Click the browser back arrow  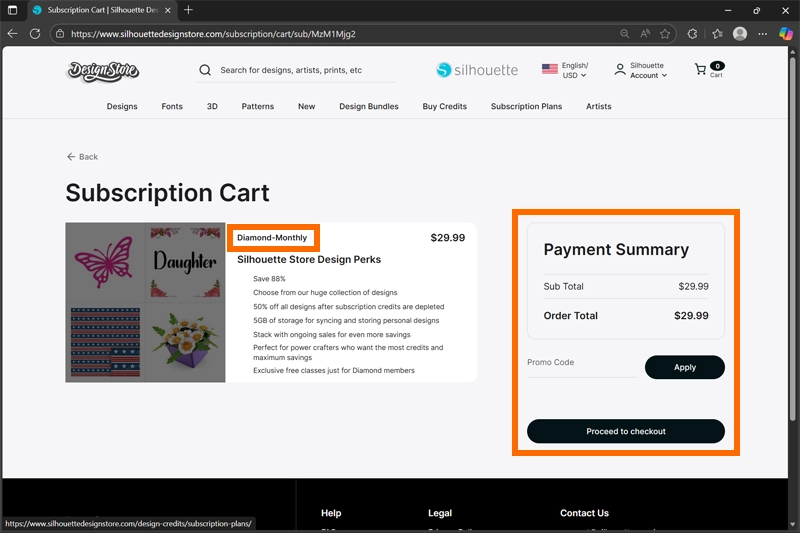pyautogui.click(x=12, y=33)
